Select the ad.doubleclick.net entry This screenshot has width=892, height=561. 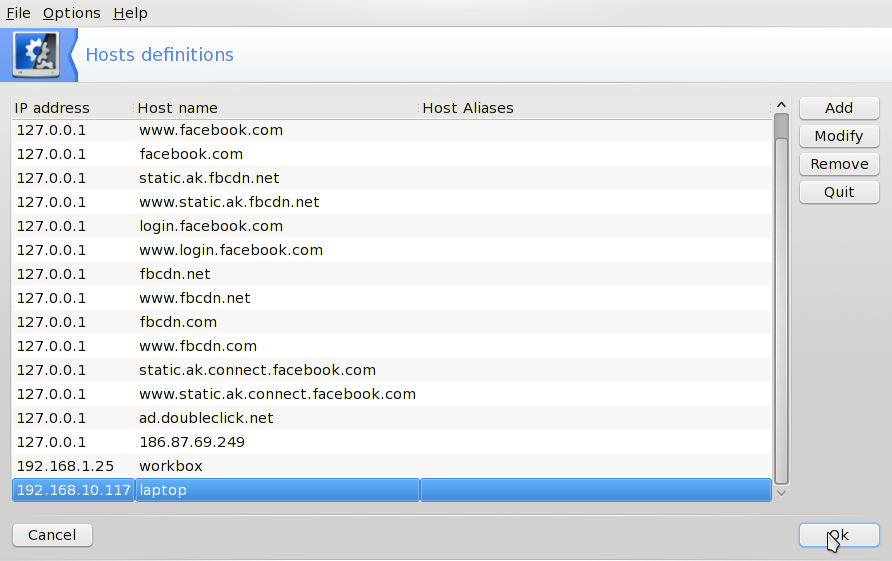[206, 418]
